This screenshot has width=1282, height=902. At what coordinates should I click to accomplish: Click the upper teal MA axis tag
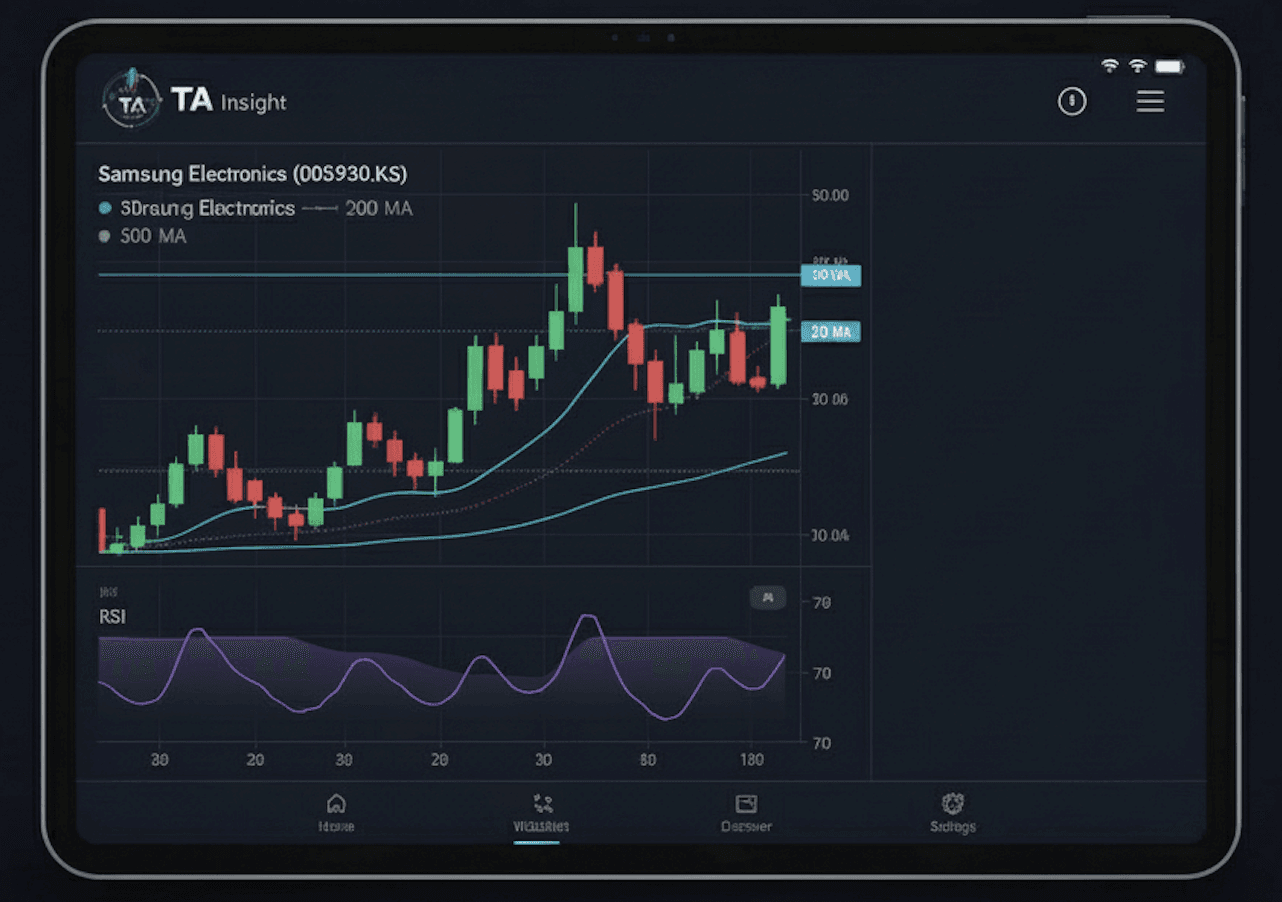pos(830,275)
